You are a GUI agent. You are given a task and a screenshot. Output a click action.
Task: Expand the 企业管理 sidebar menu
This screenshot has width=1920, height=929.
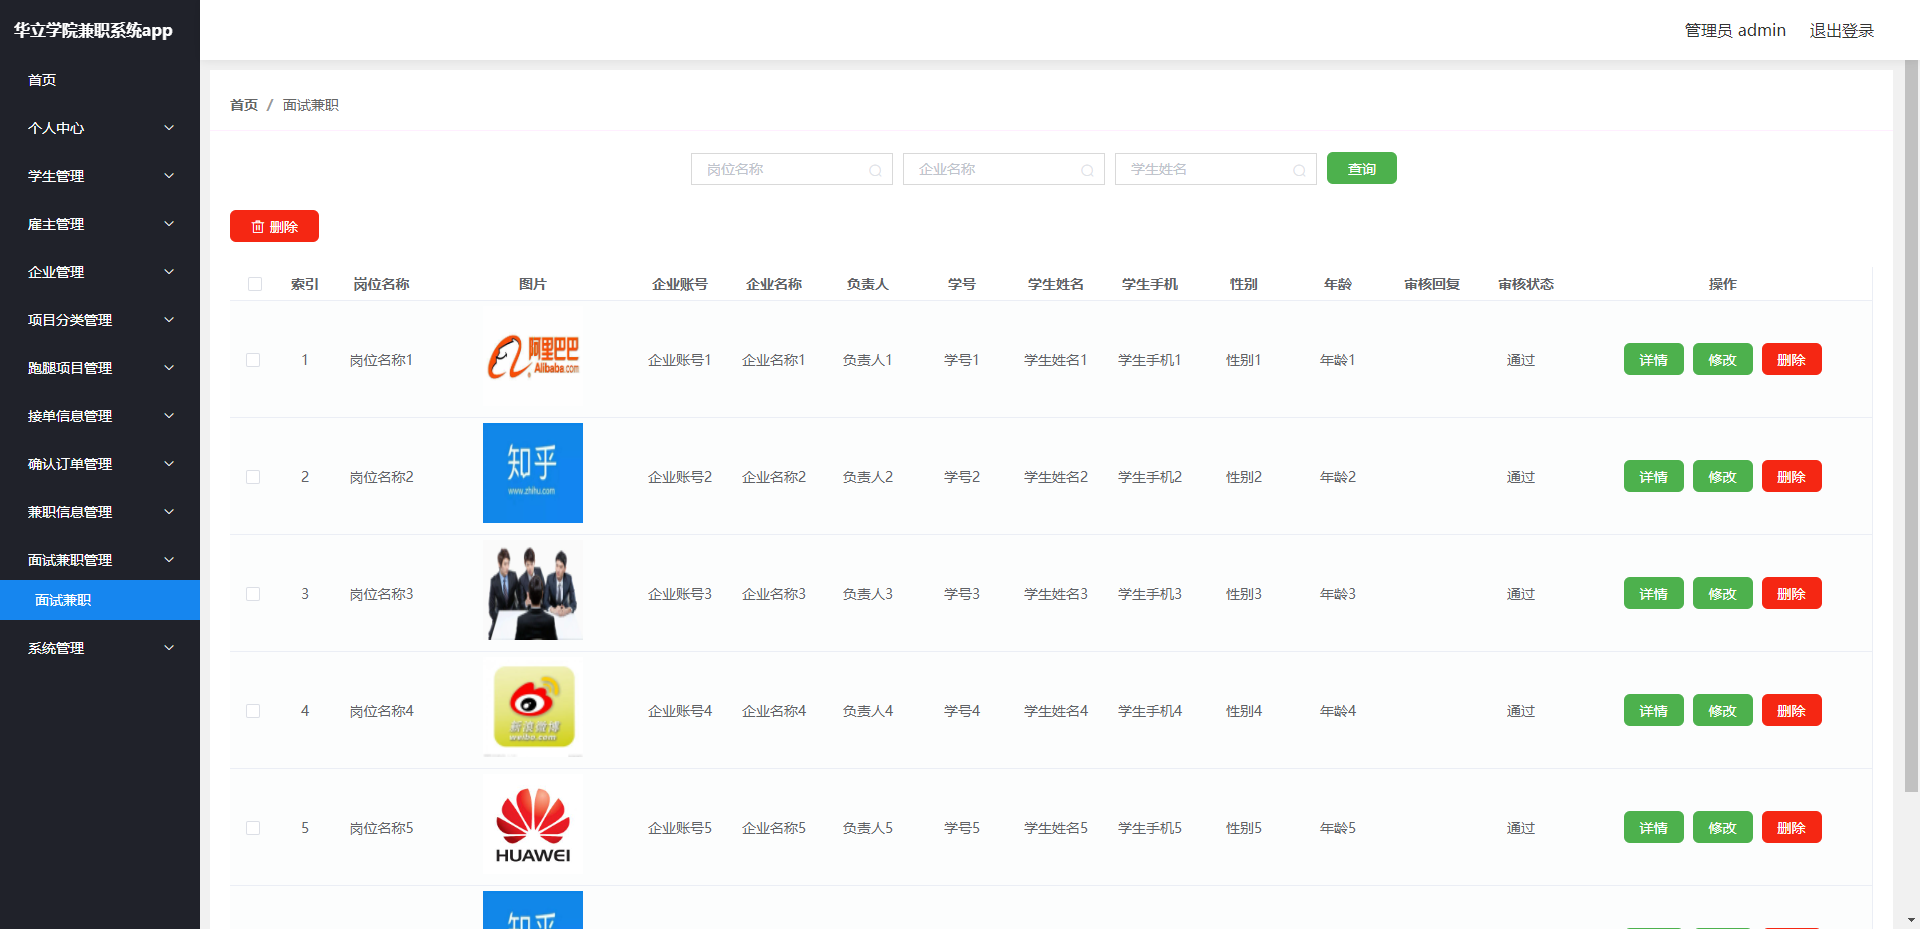[x=100, y=272]
